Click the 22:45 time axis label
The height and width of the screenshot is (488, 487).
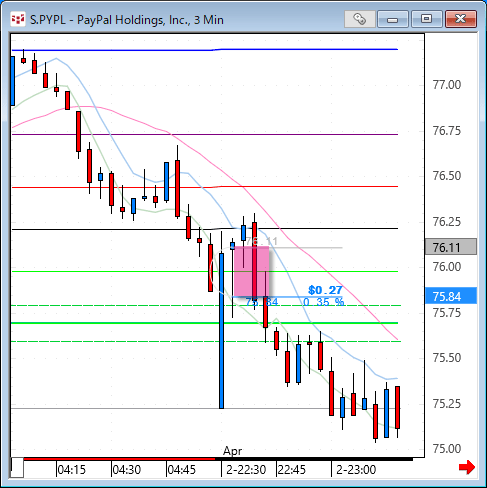tap(292, 470)
